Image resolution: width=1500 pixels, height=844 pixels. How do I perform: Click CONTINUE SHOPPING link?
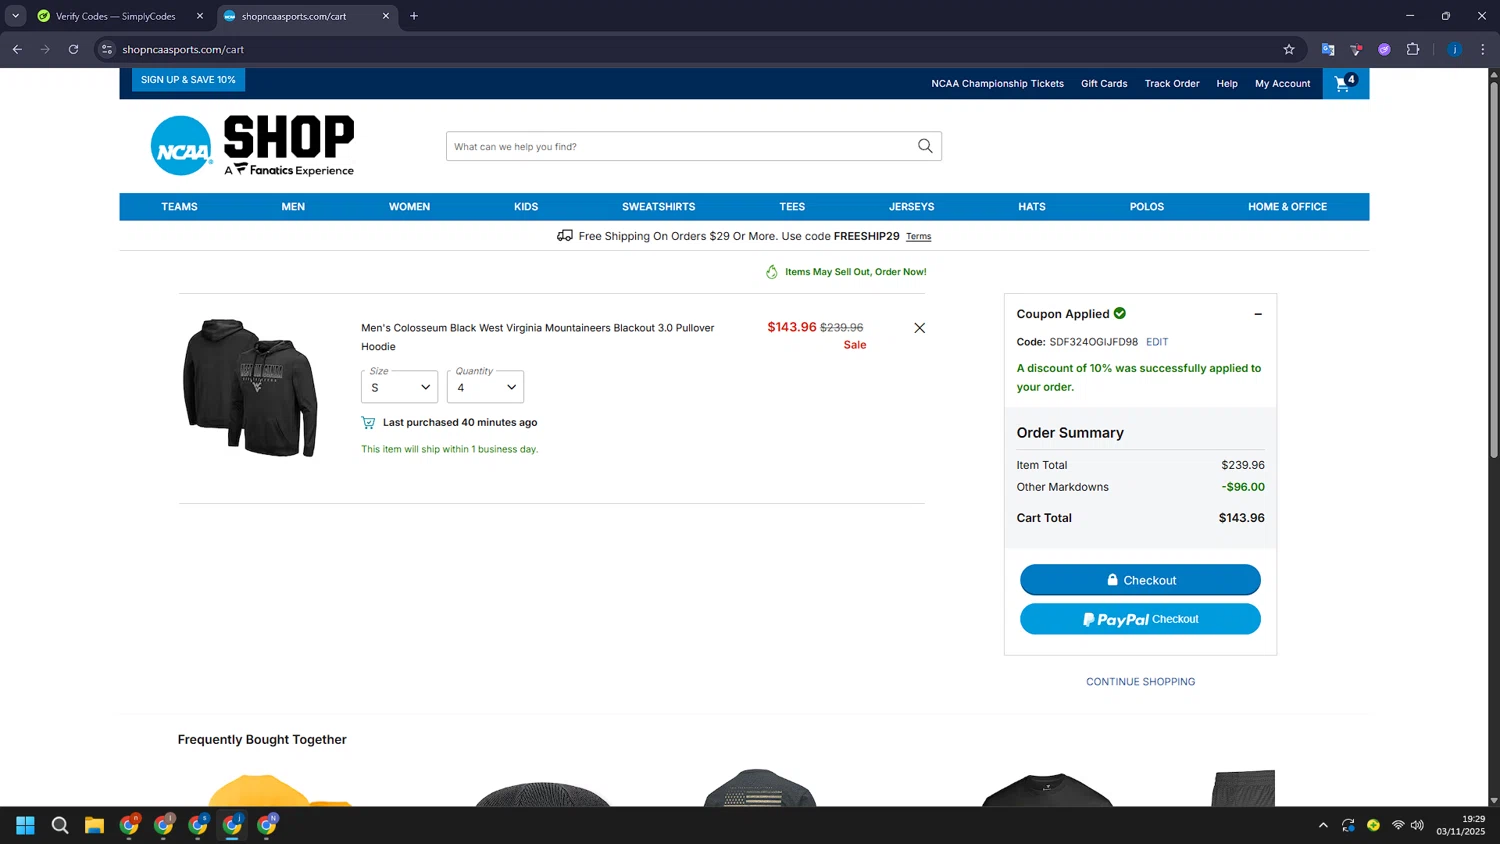pyautogui.click(x=1140, y=682)
